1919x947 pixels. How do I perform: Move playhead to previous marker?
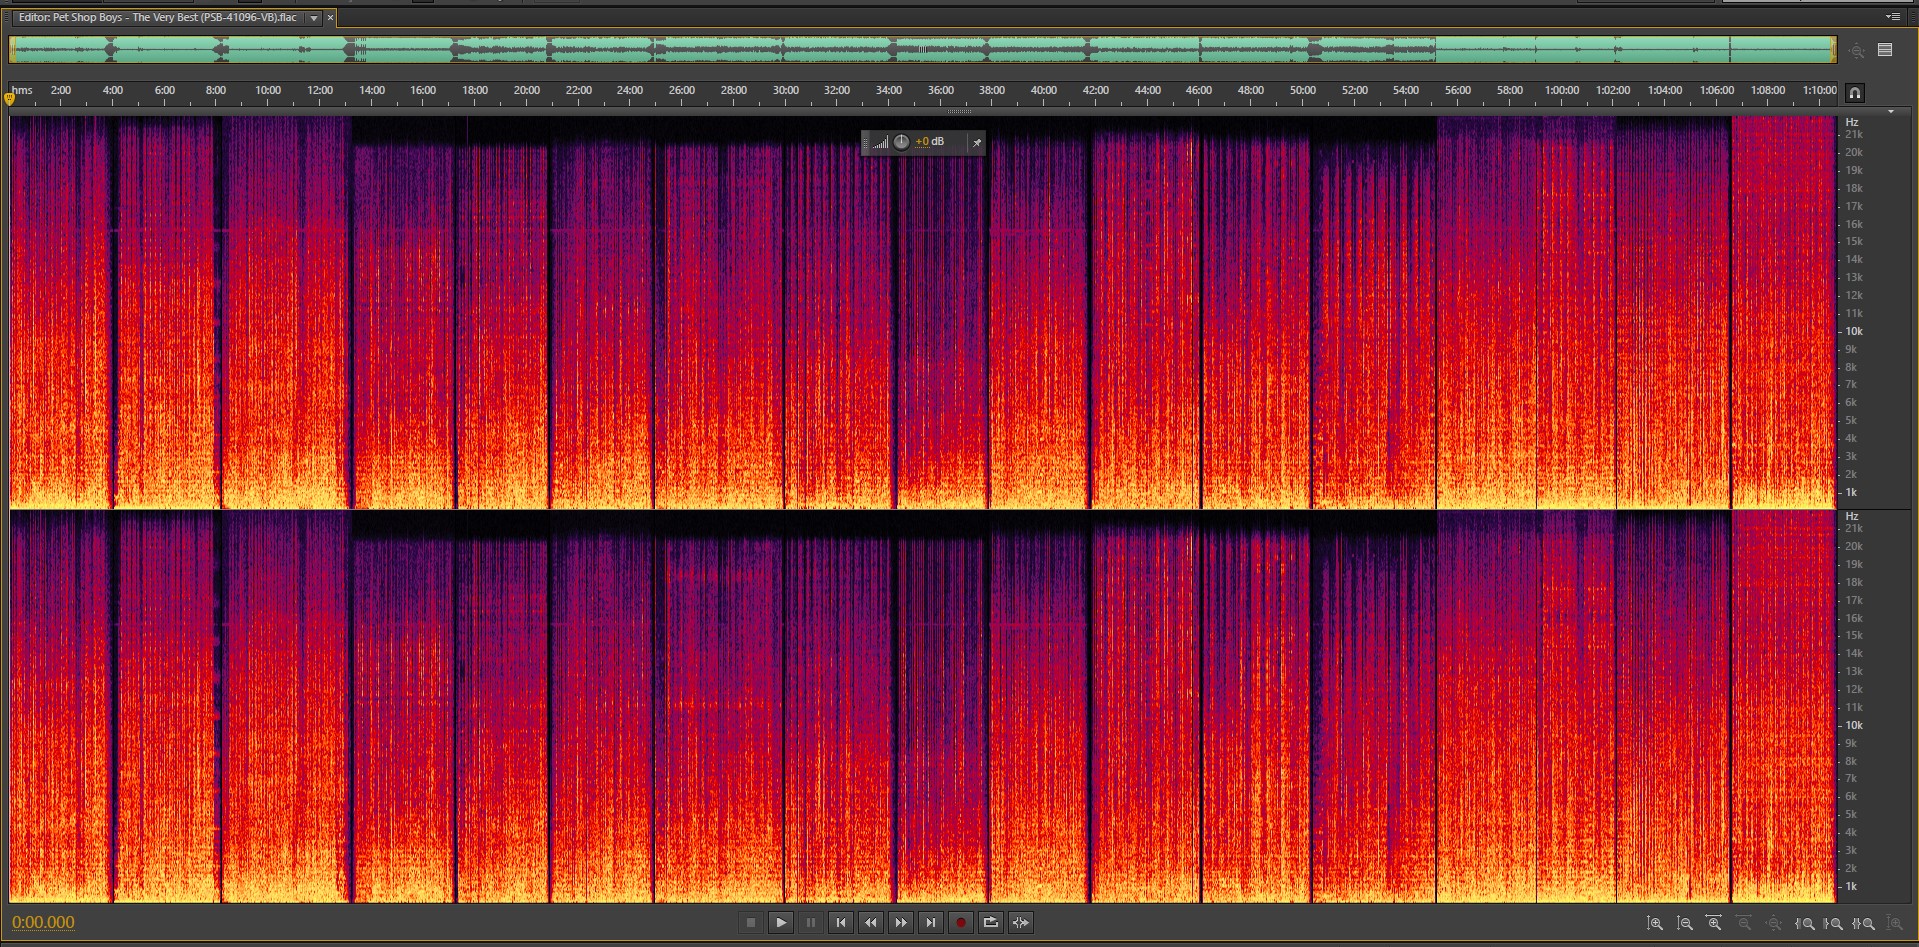tap(841, 923)
